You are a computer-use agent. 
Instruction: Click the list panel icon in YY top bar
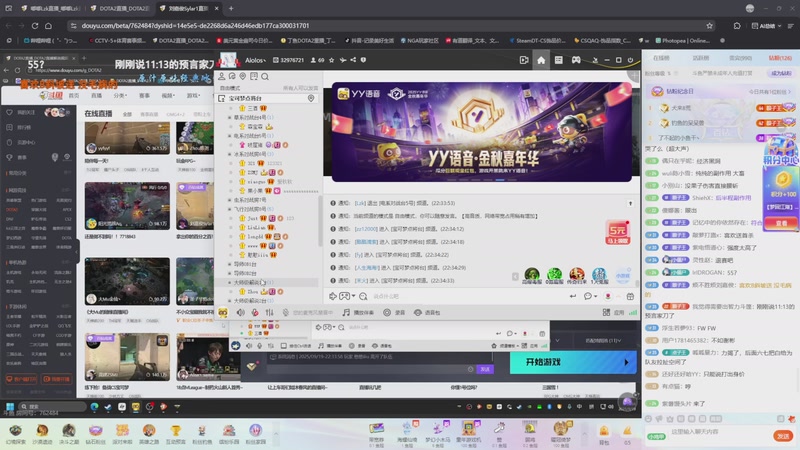point(559,60)
